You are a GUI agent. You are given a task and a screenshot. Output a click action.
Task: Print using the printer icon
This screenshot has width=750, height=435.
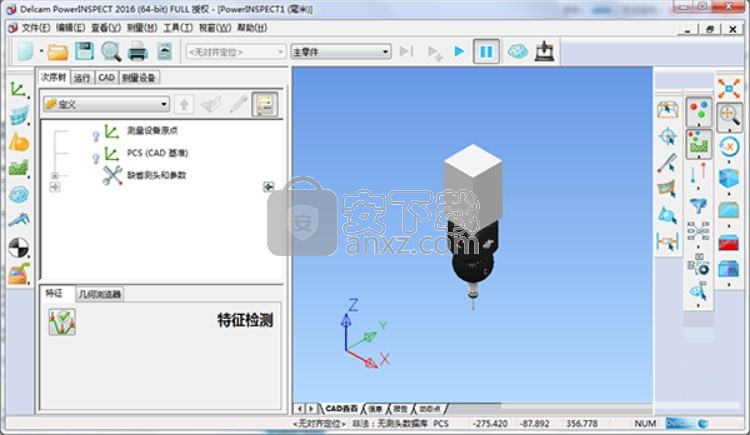point(138,52)
